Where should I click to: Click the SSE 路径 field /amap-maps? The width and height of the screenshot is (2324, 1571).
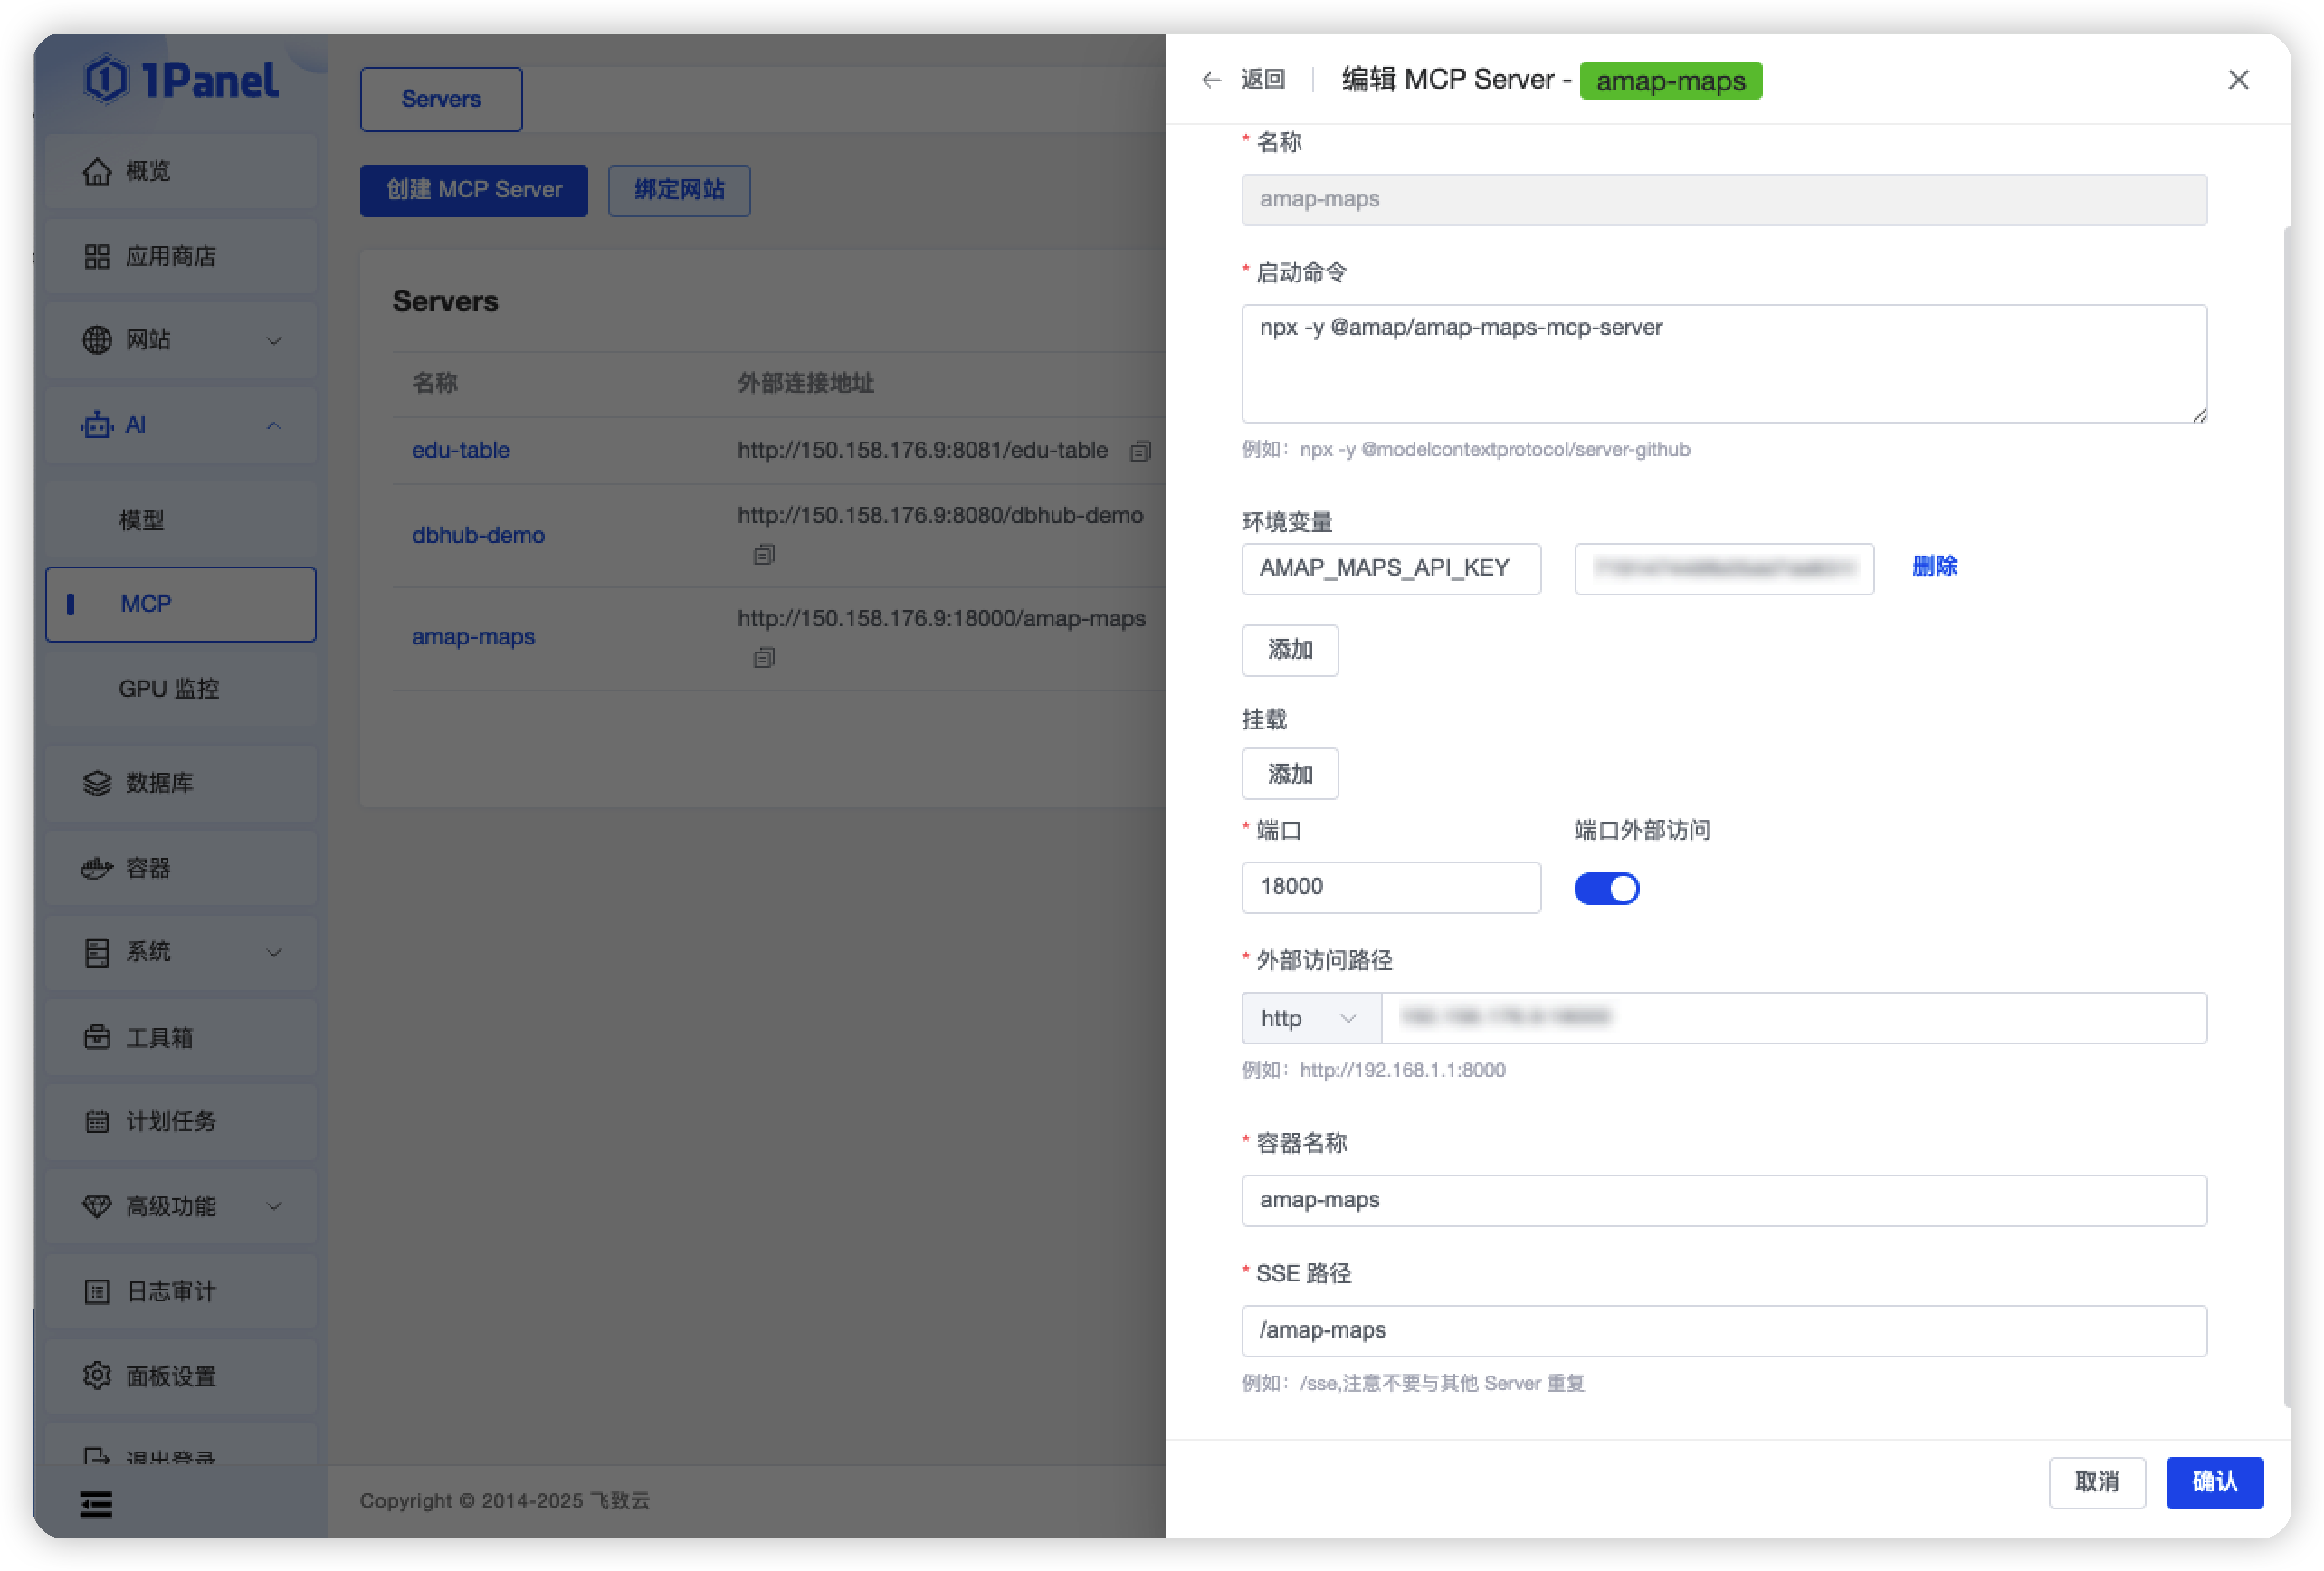(x=1724, y=1332)
